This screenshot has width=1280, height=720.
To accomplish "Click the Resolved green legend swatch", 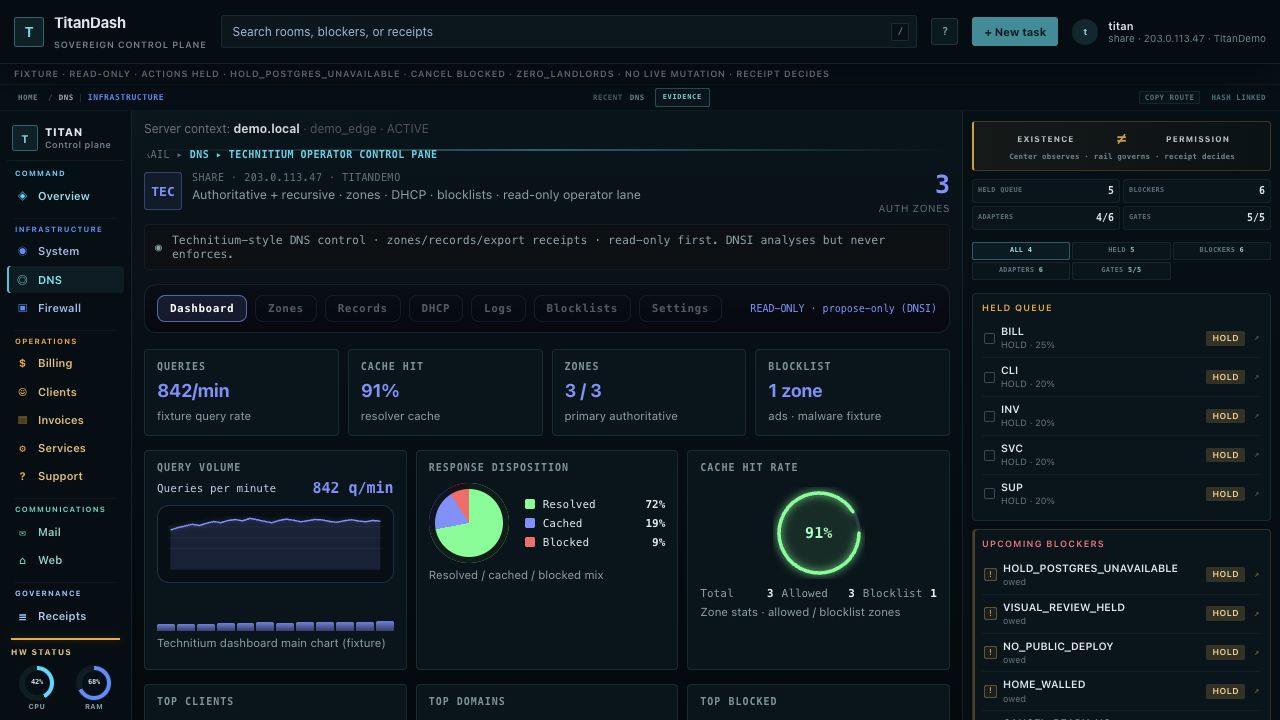I will [x=530, y=504].
